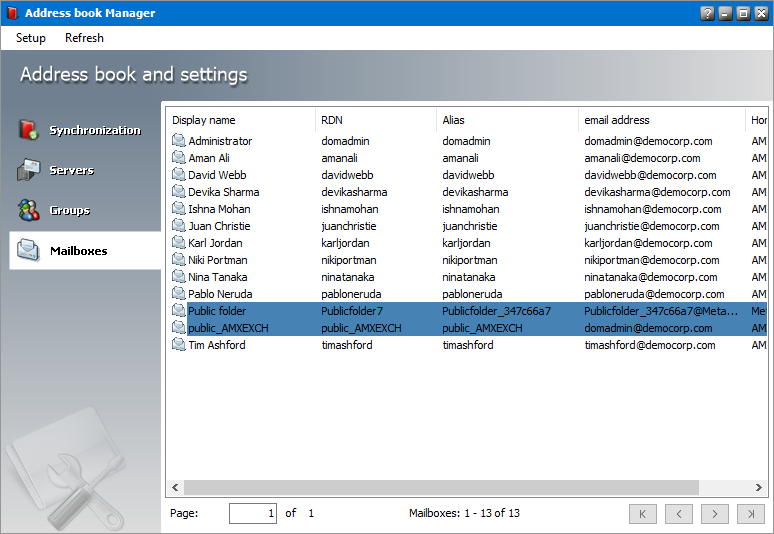Go to the previous page button
This screenshot has width=774, height=534.
[x=679, y=513]
